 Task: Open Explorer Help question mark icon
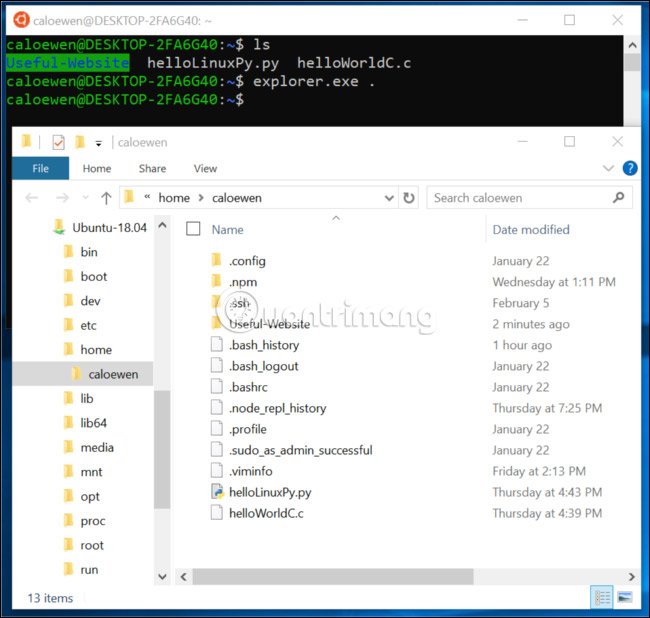(x=630, y=168)
